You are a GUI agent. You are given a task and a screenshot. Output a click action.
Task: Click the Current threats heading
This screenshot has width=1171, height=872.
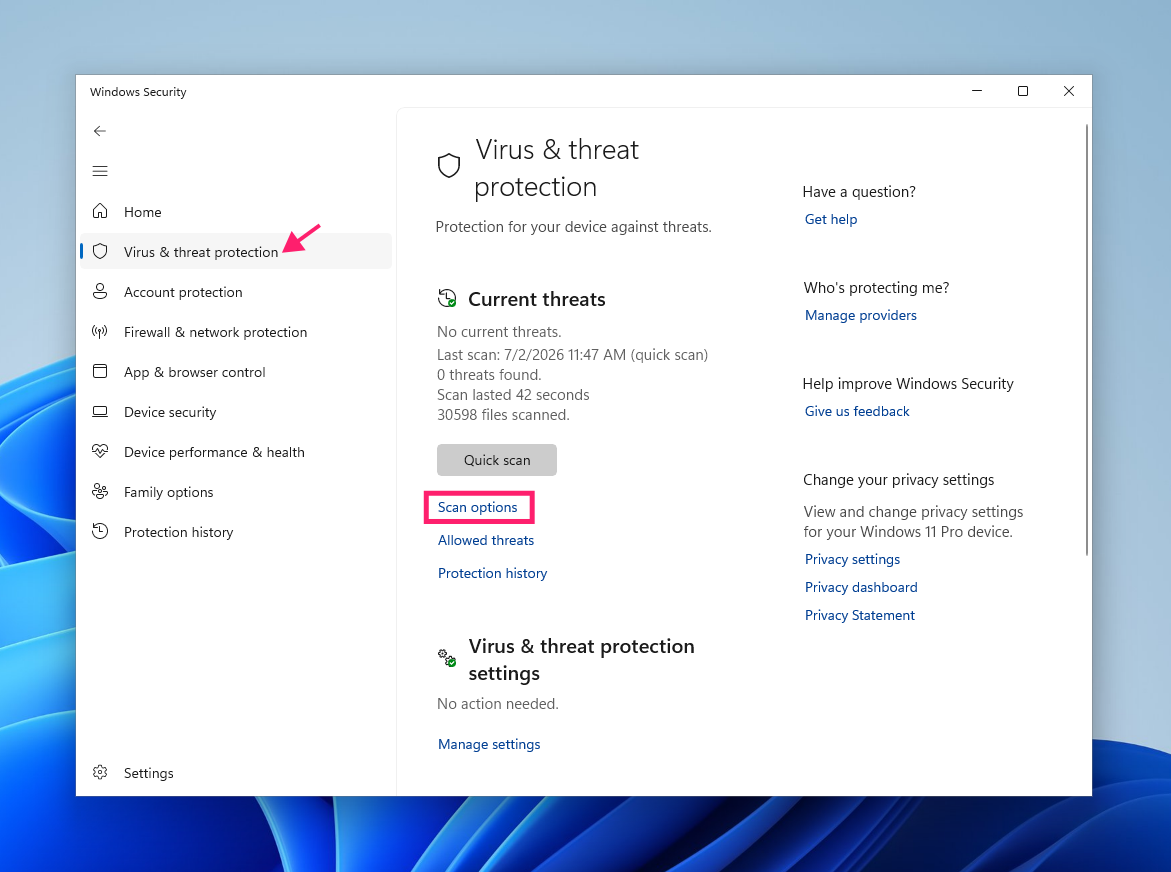536,299
